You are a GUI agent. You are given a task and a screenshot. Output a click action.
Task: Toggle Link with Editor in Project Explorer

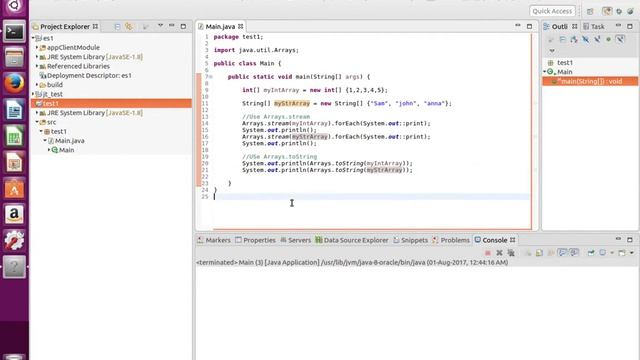point(129,27)
